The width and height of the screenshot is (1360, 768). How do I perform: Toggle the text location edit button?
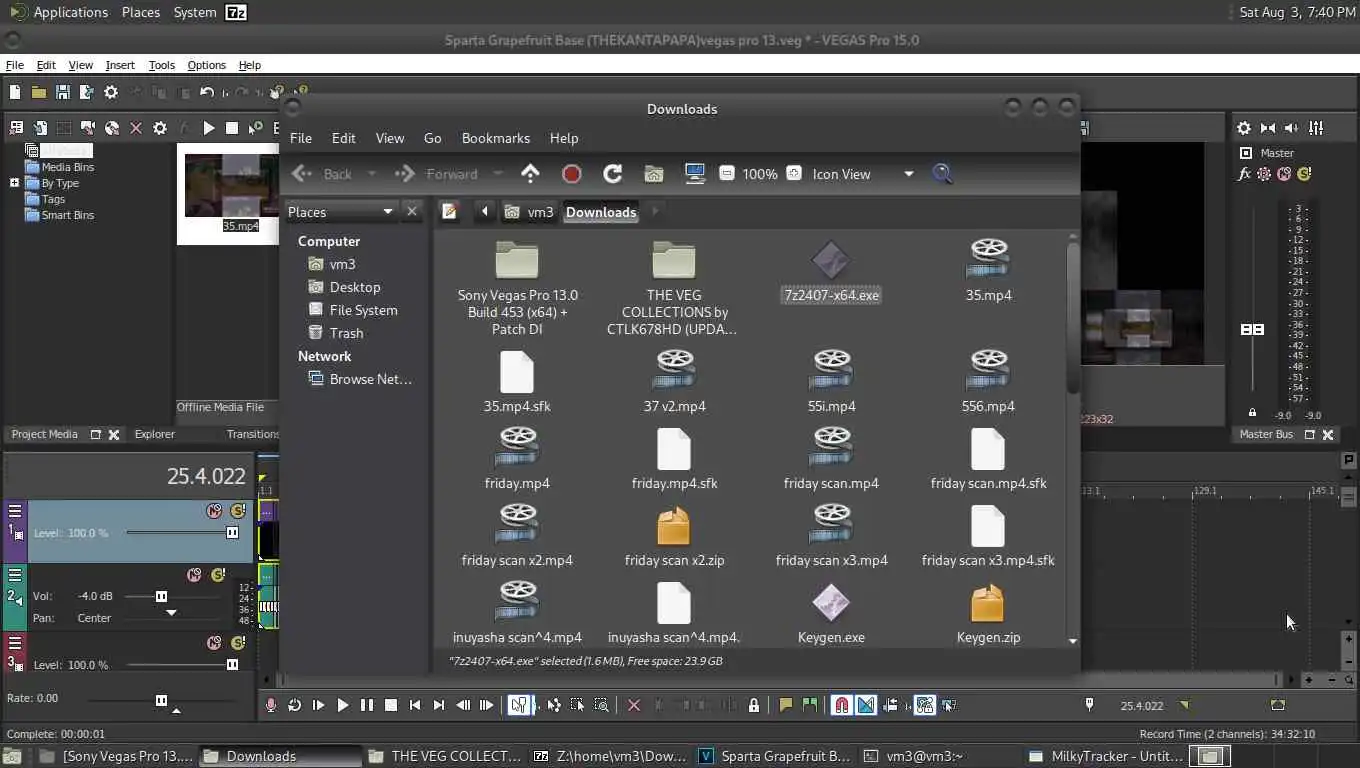click(x=450, y=212)
